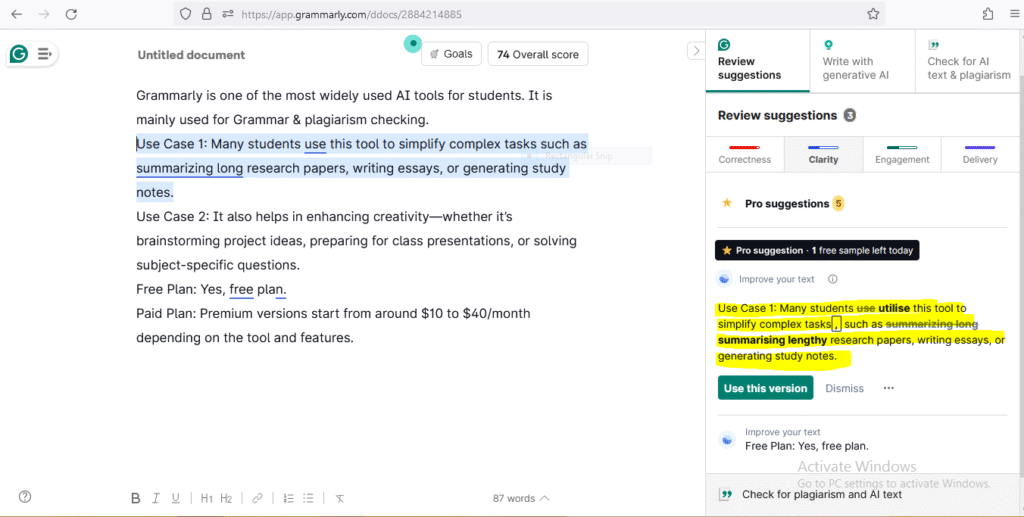Click the review suggestions count badge
Image resolution: width=1024 pixels, height=517 pixels.
click(849, 116)
